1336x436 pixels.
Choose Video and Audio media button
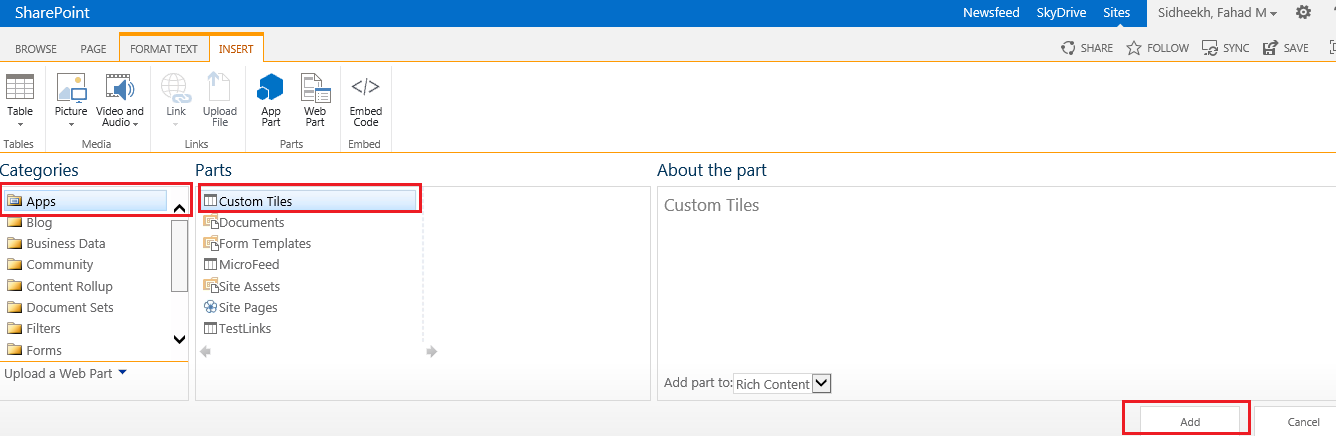(120, 99)
